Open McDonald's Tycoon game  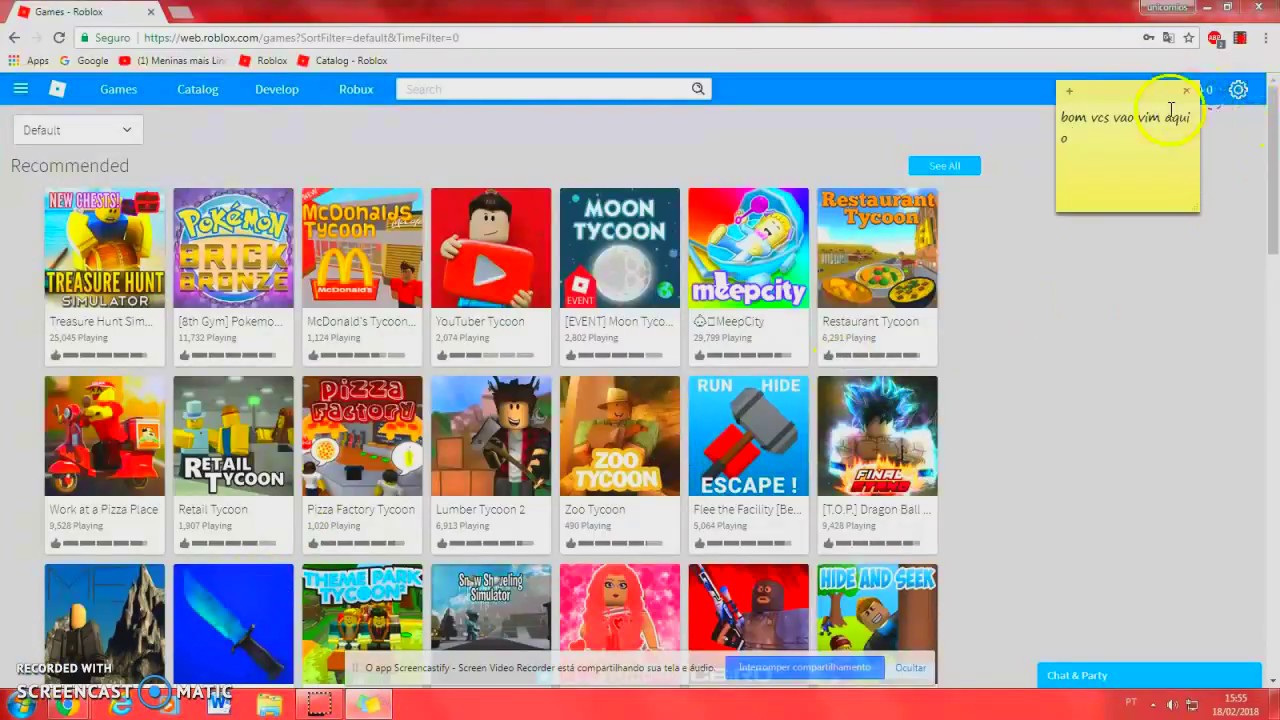point(362,276)
